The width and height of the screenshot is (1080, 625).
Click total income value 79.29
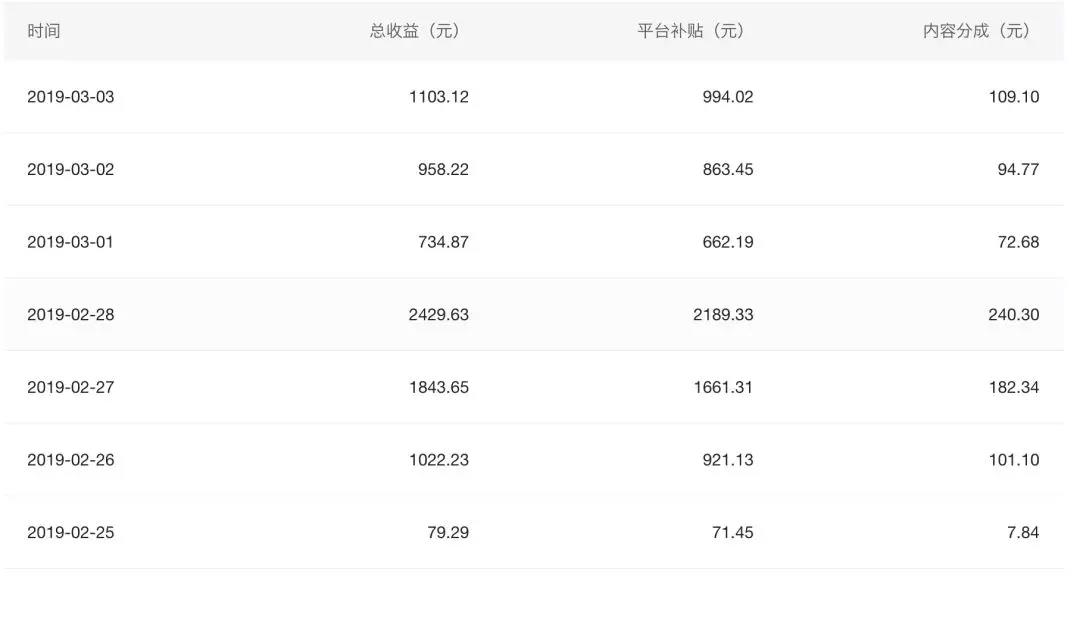click(448, 532)
